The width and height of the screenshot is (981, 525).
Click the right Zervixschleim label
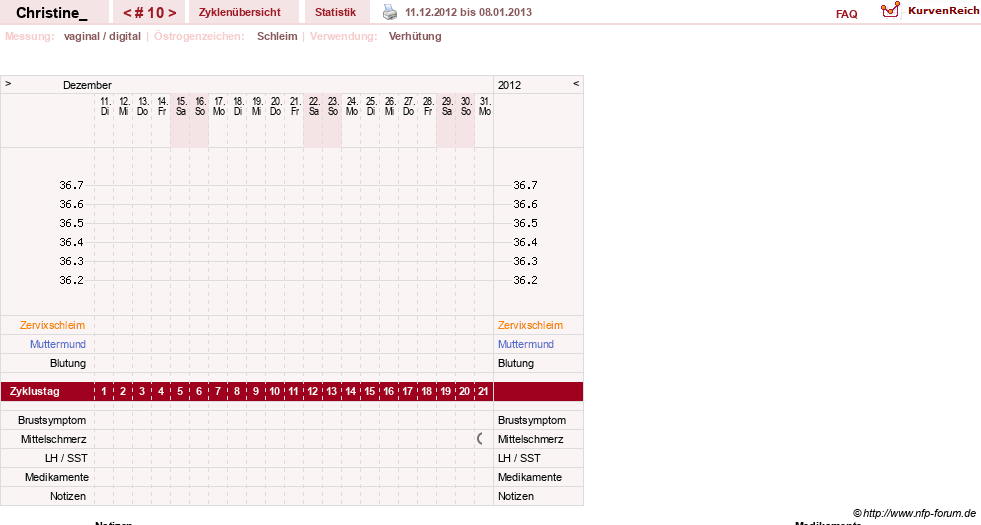tap(530, 325)
